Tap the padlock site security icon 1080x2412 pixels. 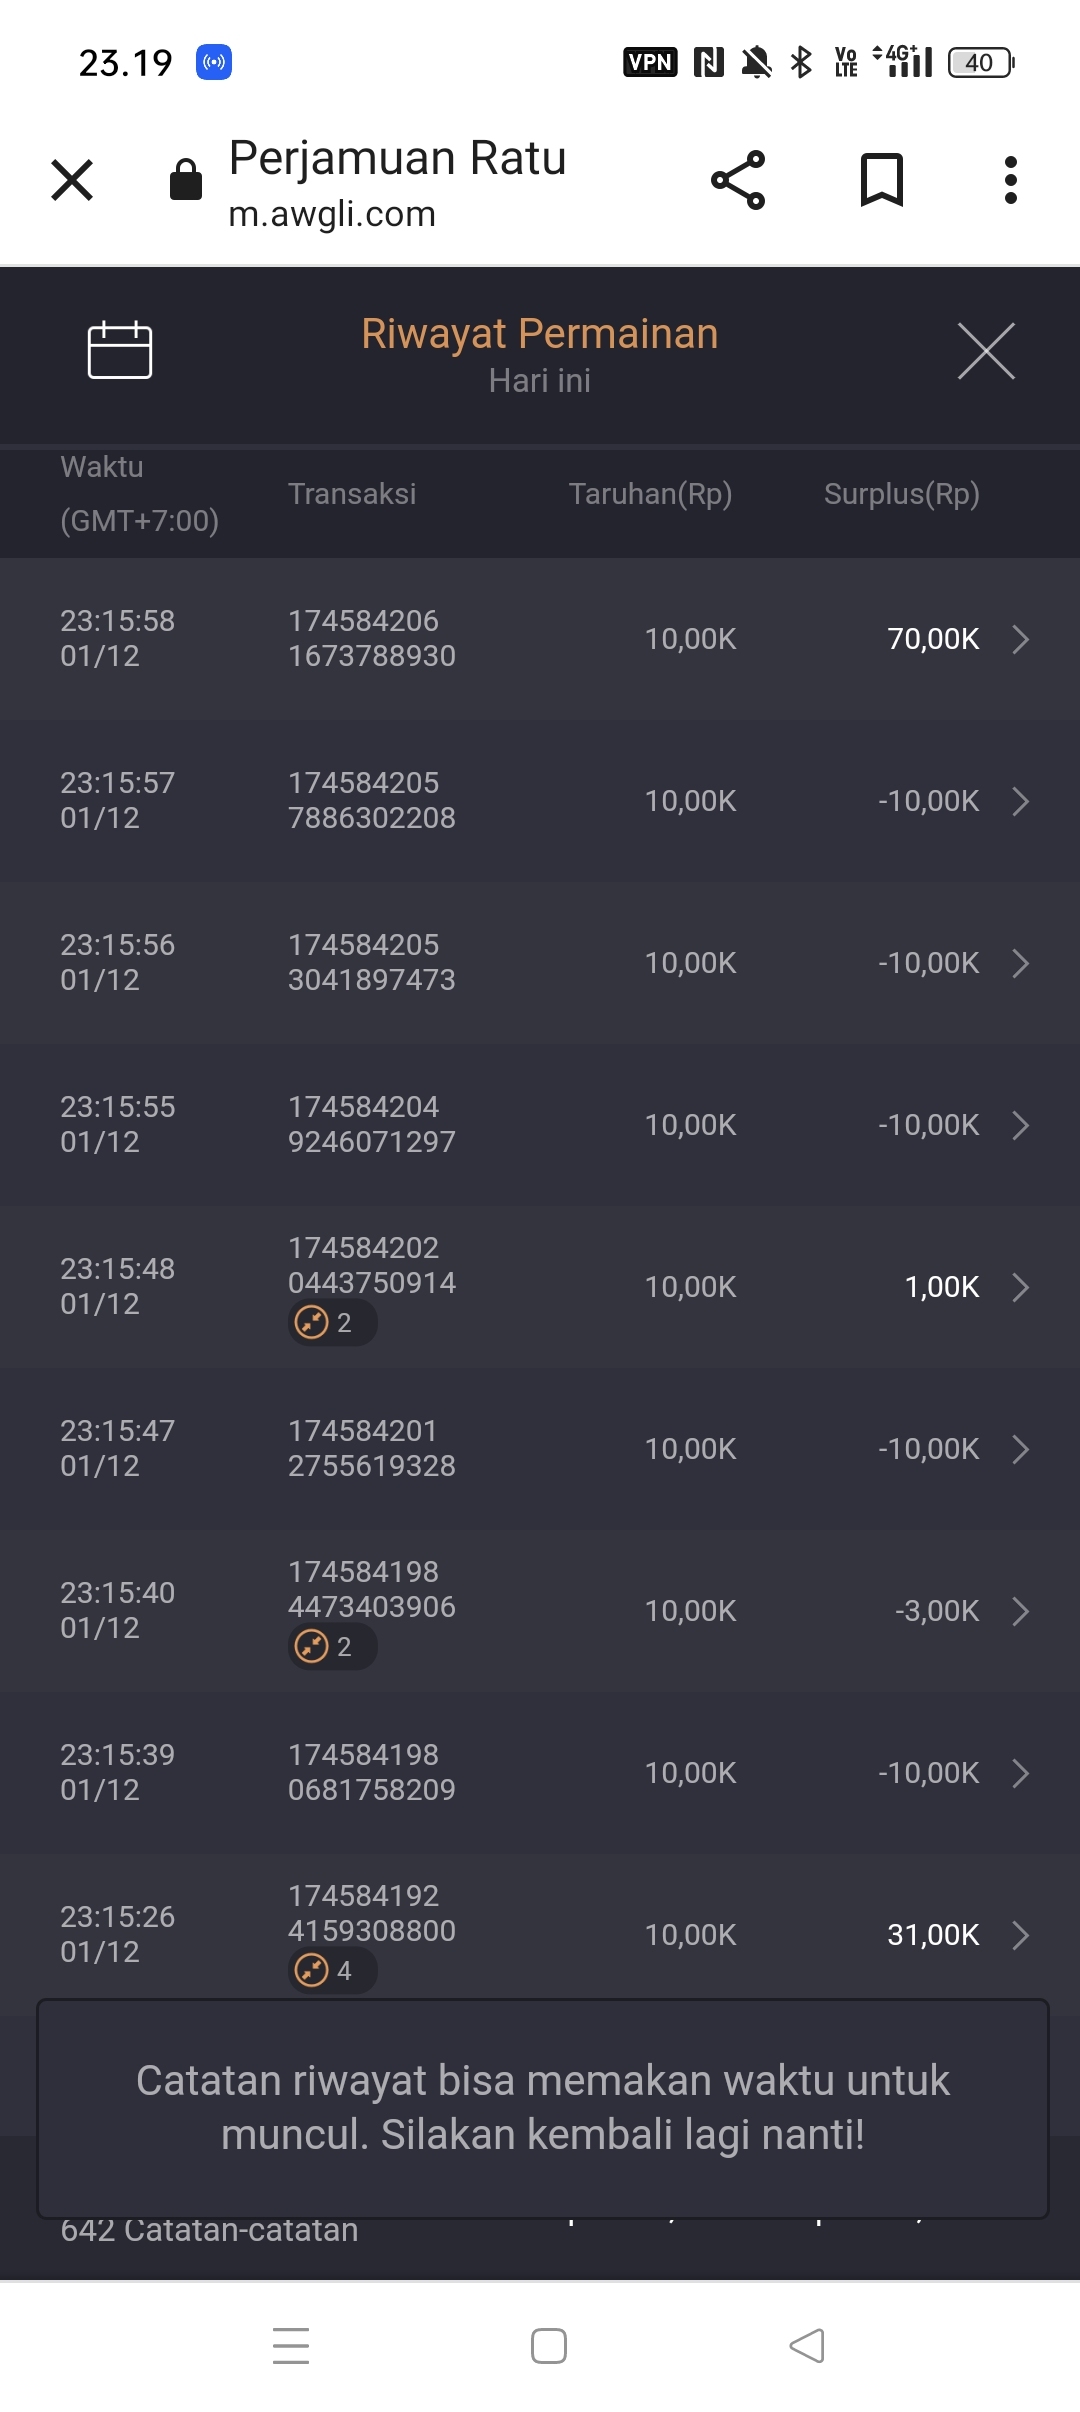(x=186, y=181)
